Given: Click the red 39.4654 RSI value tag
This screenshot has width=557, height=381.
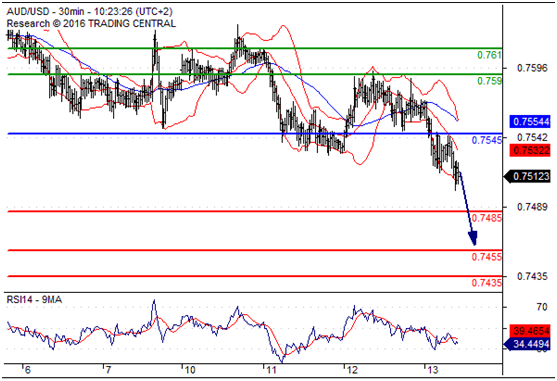Looking at the screenshot, I should (530, 331).
